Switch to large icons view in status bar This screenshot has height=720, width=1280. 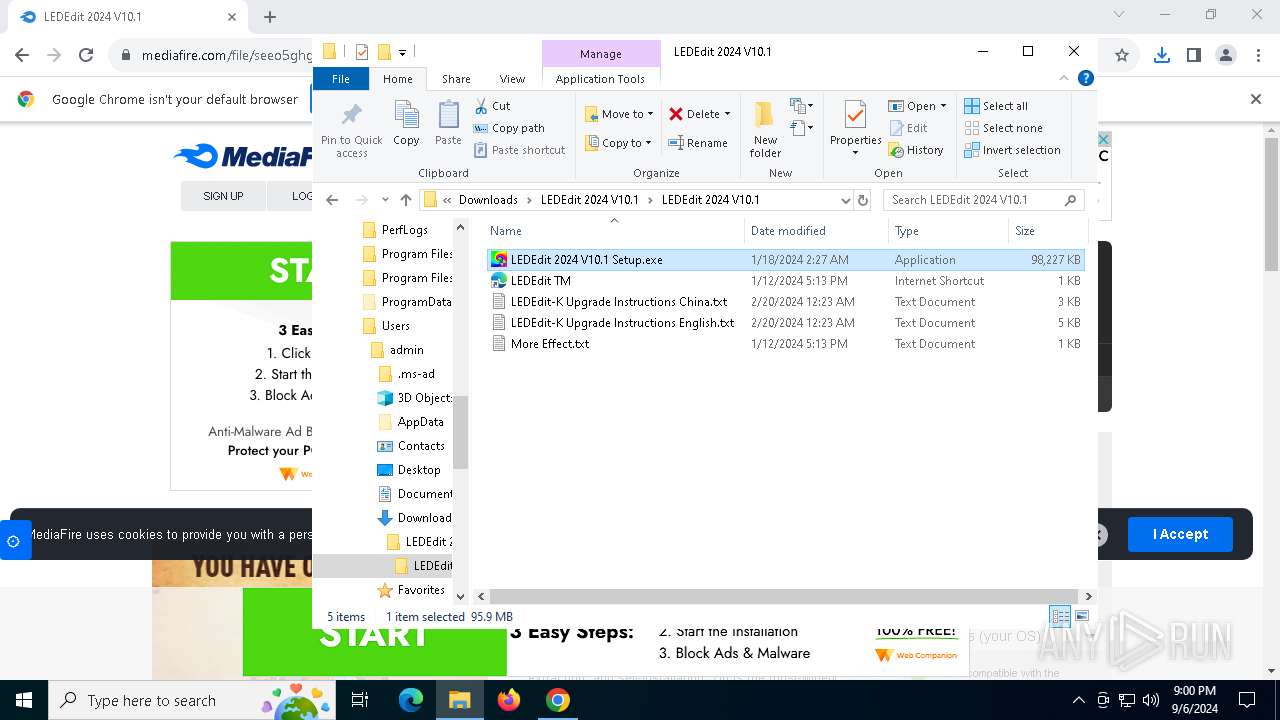click(x=1081, y=616)
